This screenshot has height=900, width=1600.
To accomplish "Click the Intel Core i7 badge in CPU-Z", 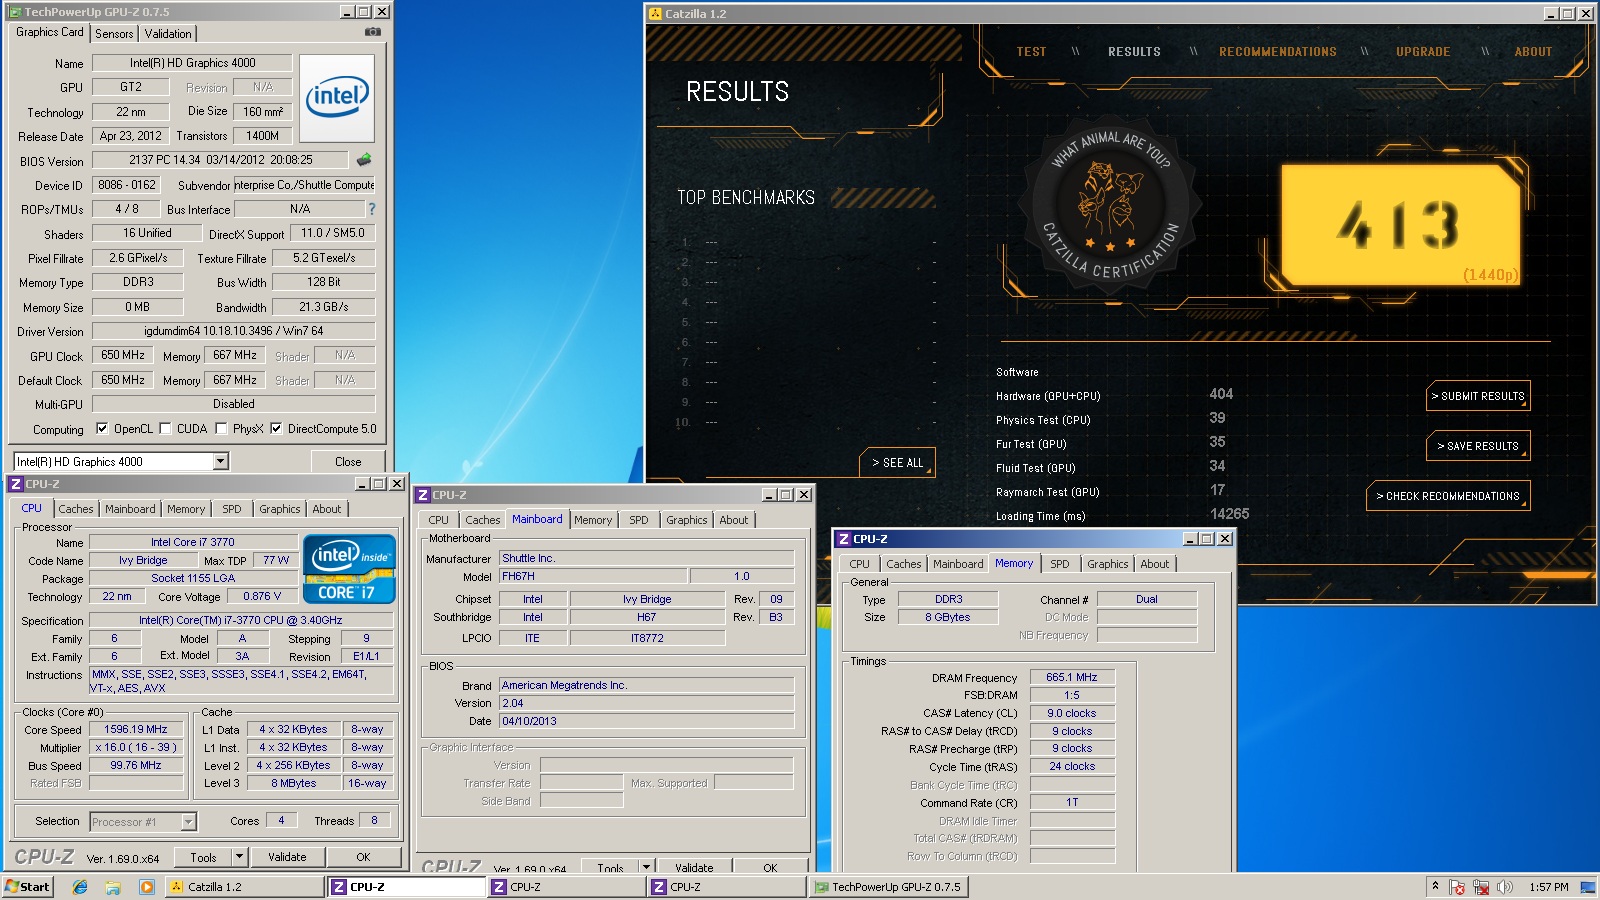I will pos(349,569).
